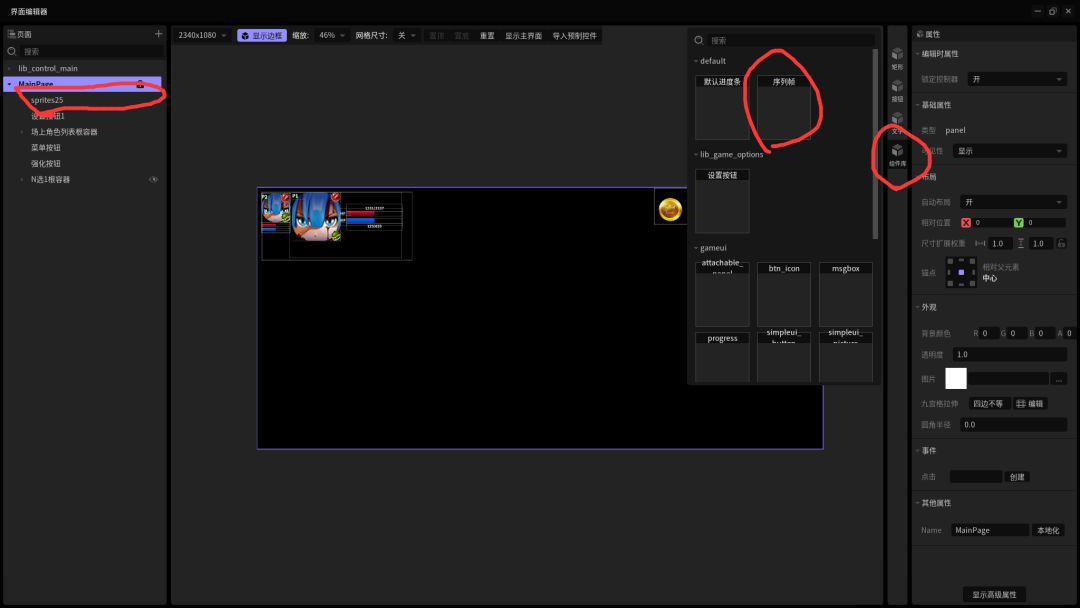
Task: Select the top-left anchor point
Action: 951,261
